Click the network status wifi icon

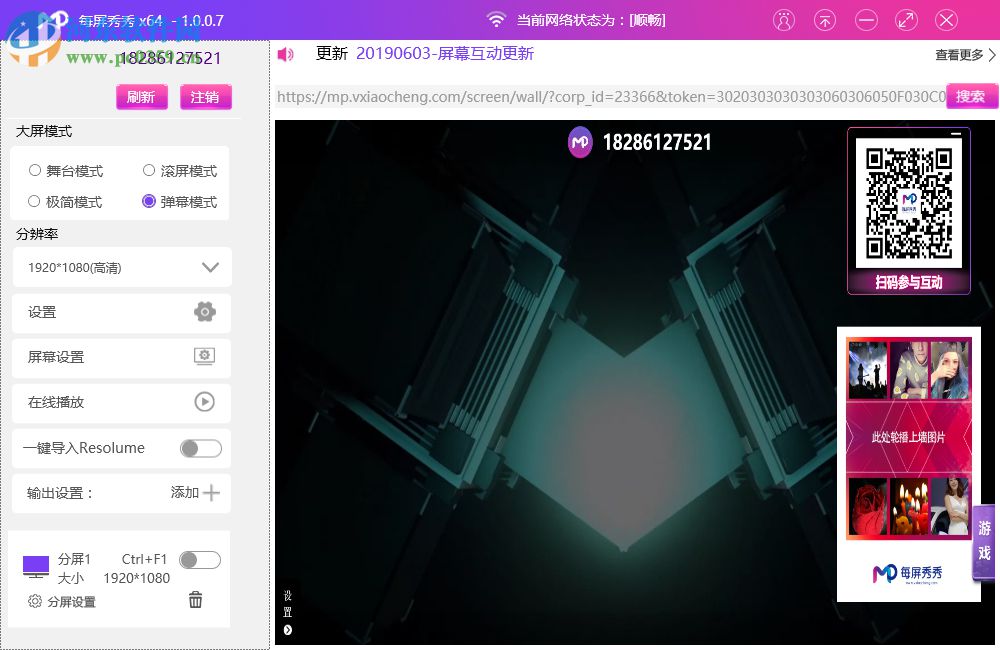[497, 18]
